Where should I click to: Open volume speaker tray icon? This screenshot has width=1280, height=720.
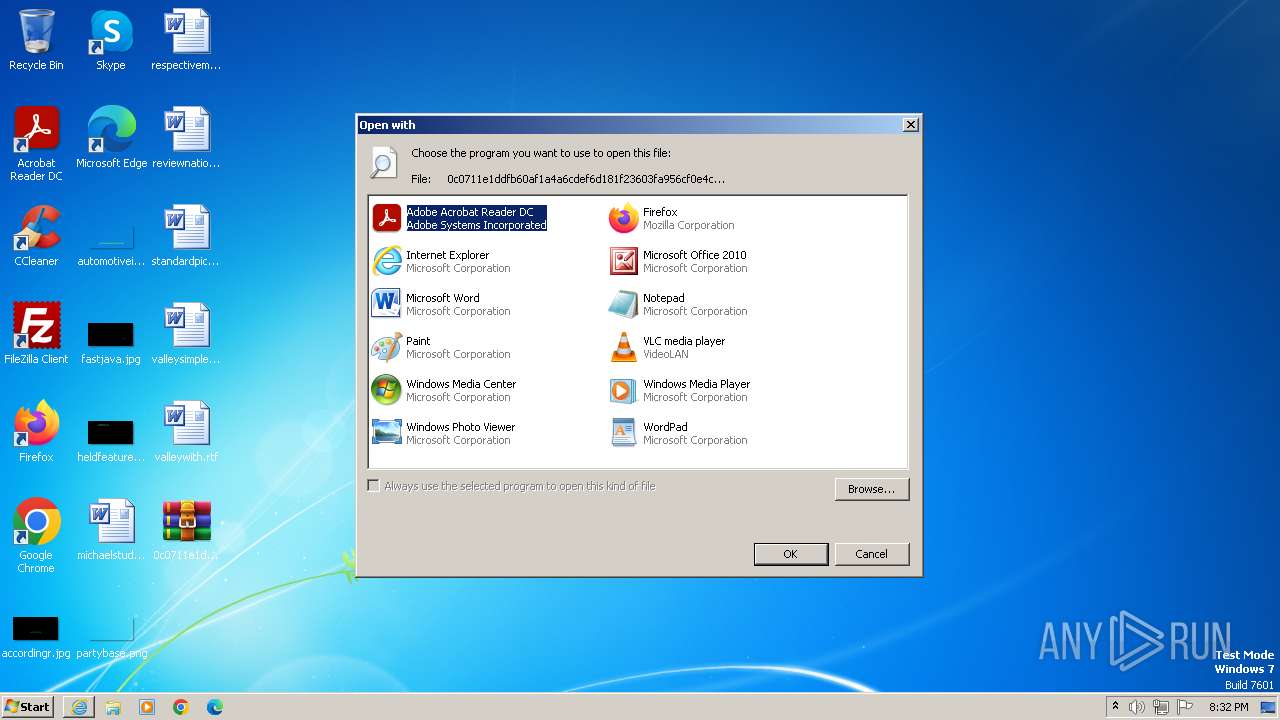[1137, 707]
